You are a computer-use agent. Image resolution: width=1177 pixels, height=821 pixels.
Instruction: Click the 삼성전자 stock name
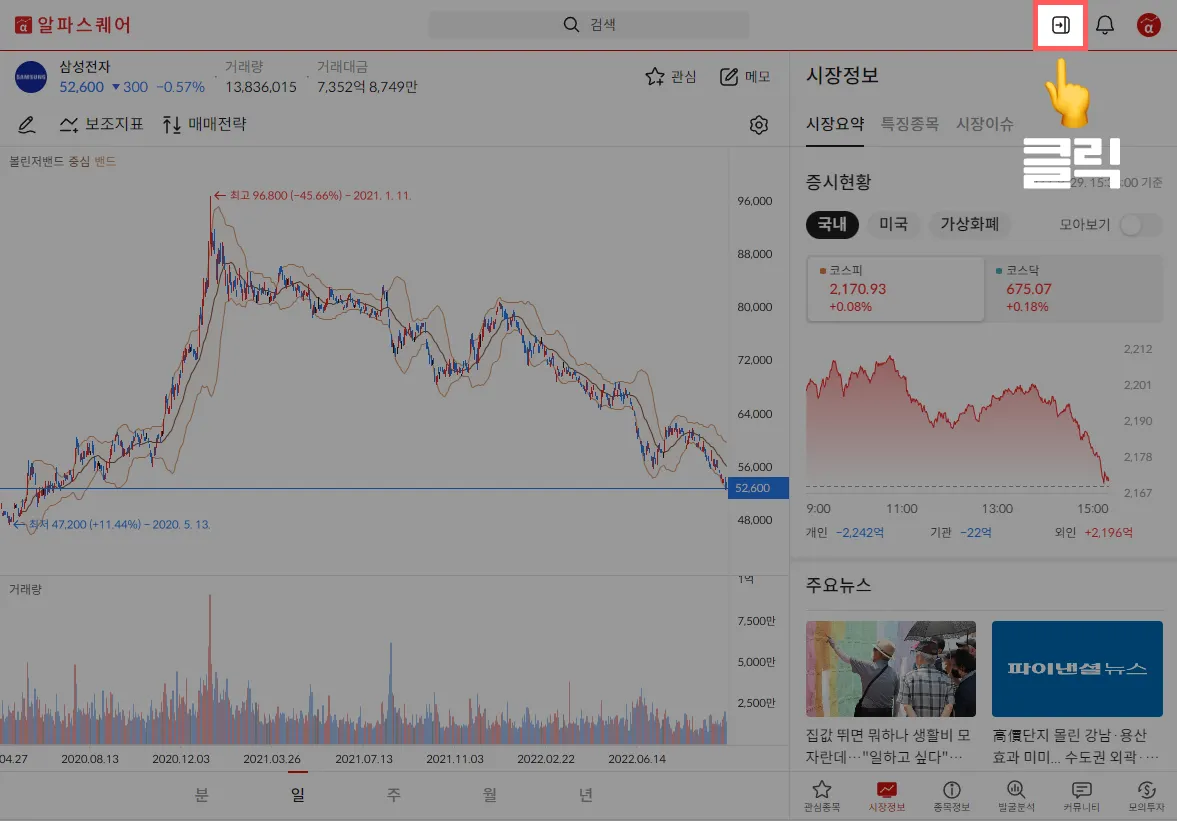[85, 67]
